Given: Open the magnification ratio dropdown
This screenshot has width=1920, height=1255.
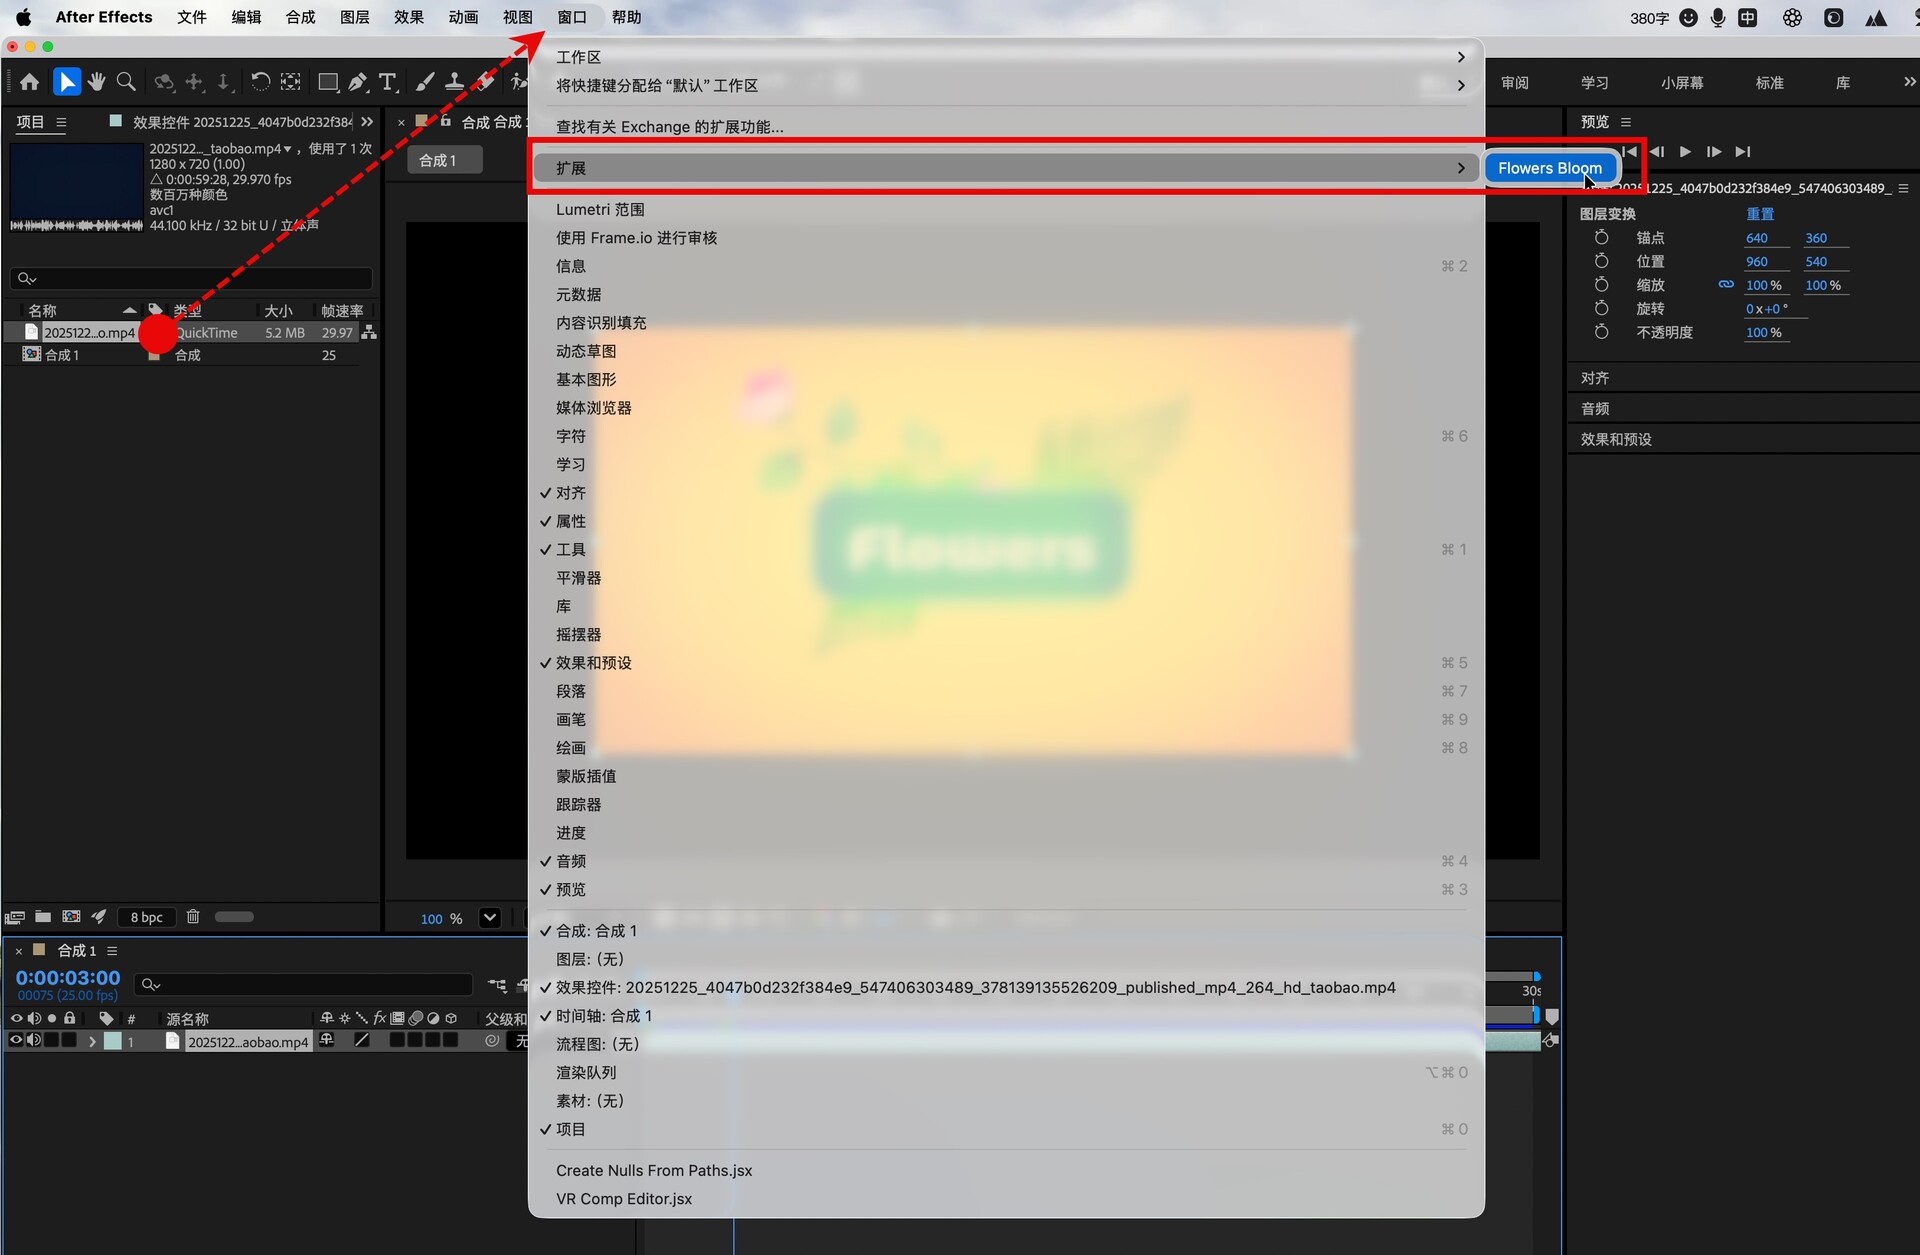Looking at the screenshot, I should 490,918.
